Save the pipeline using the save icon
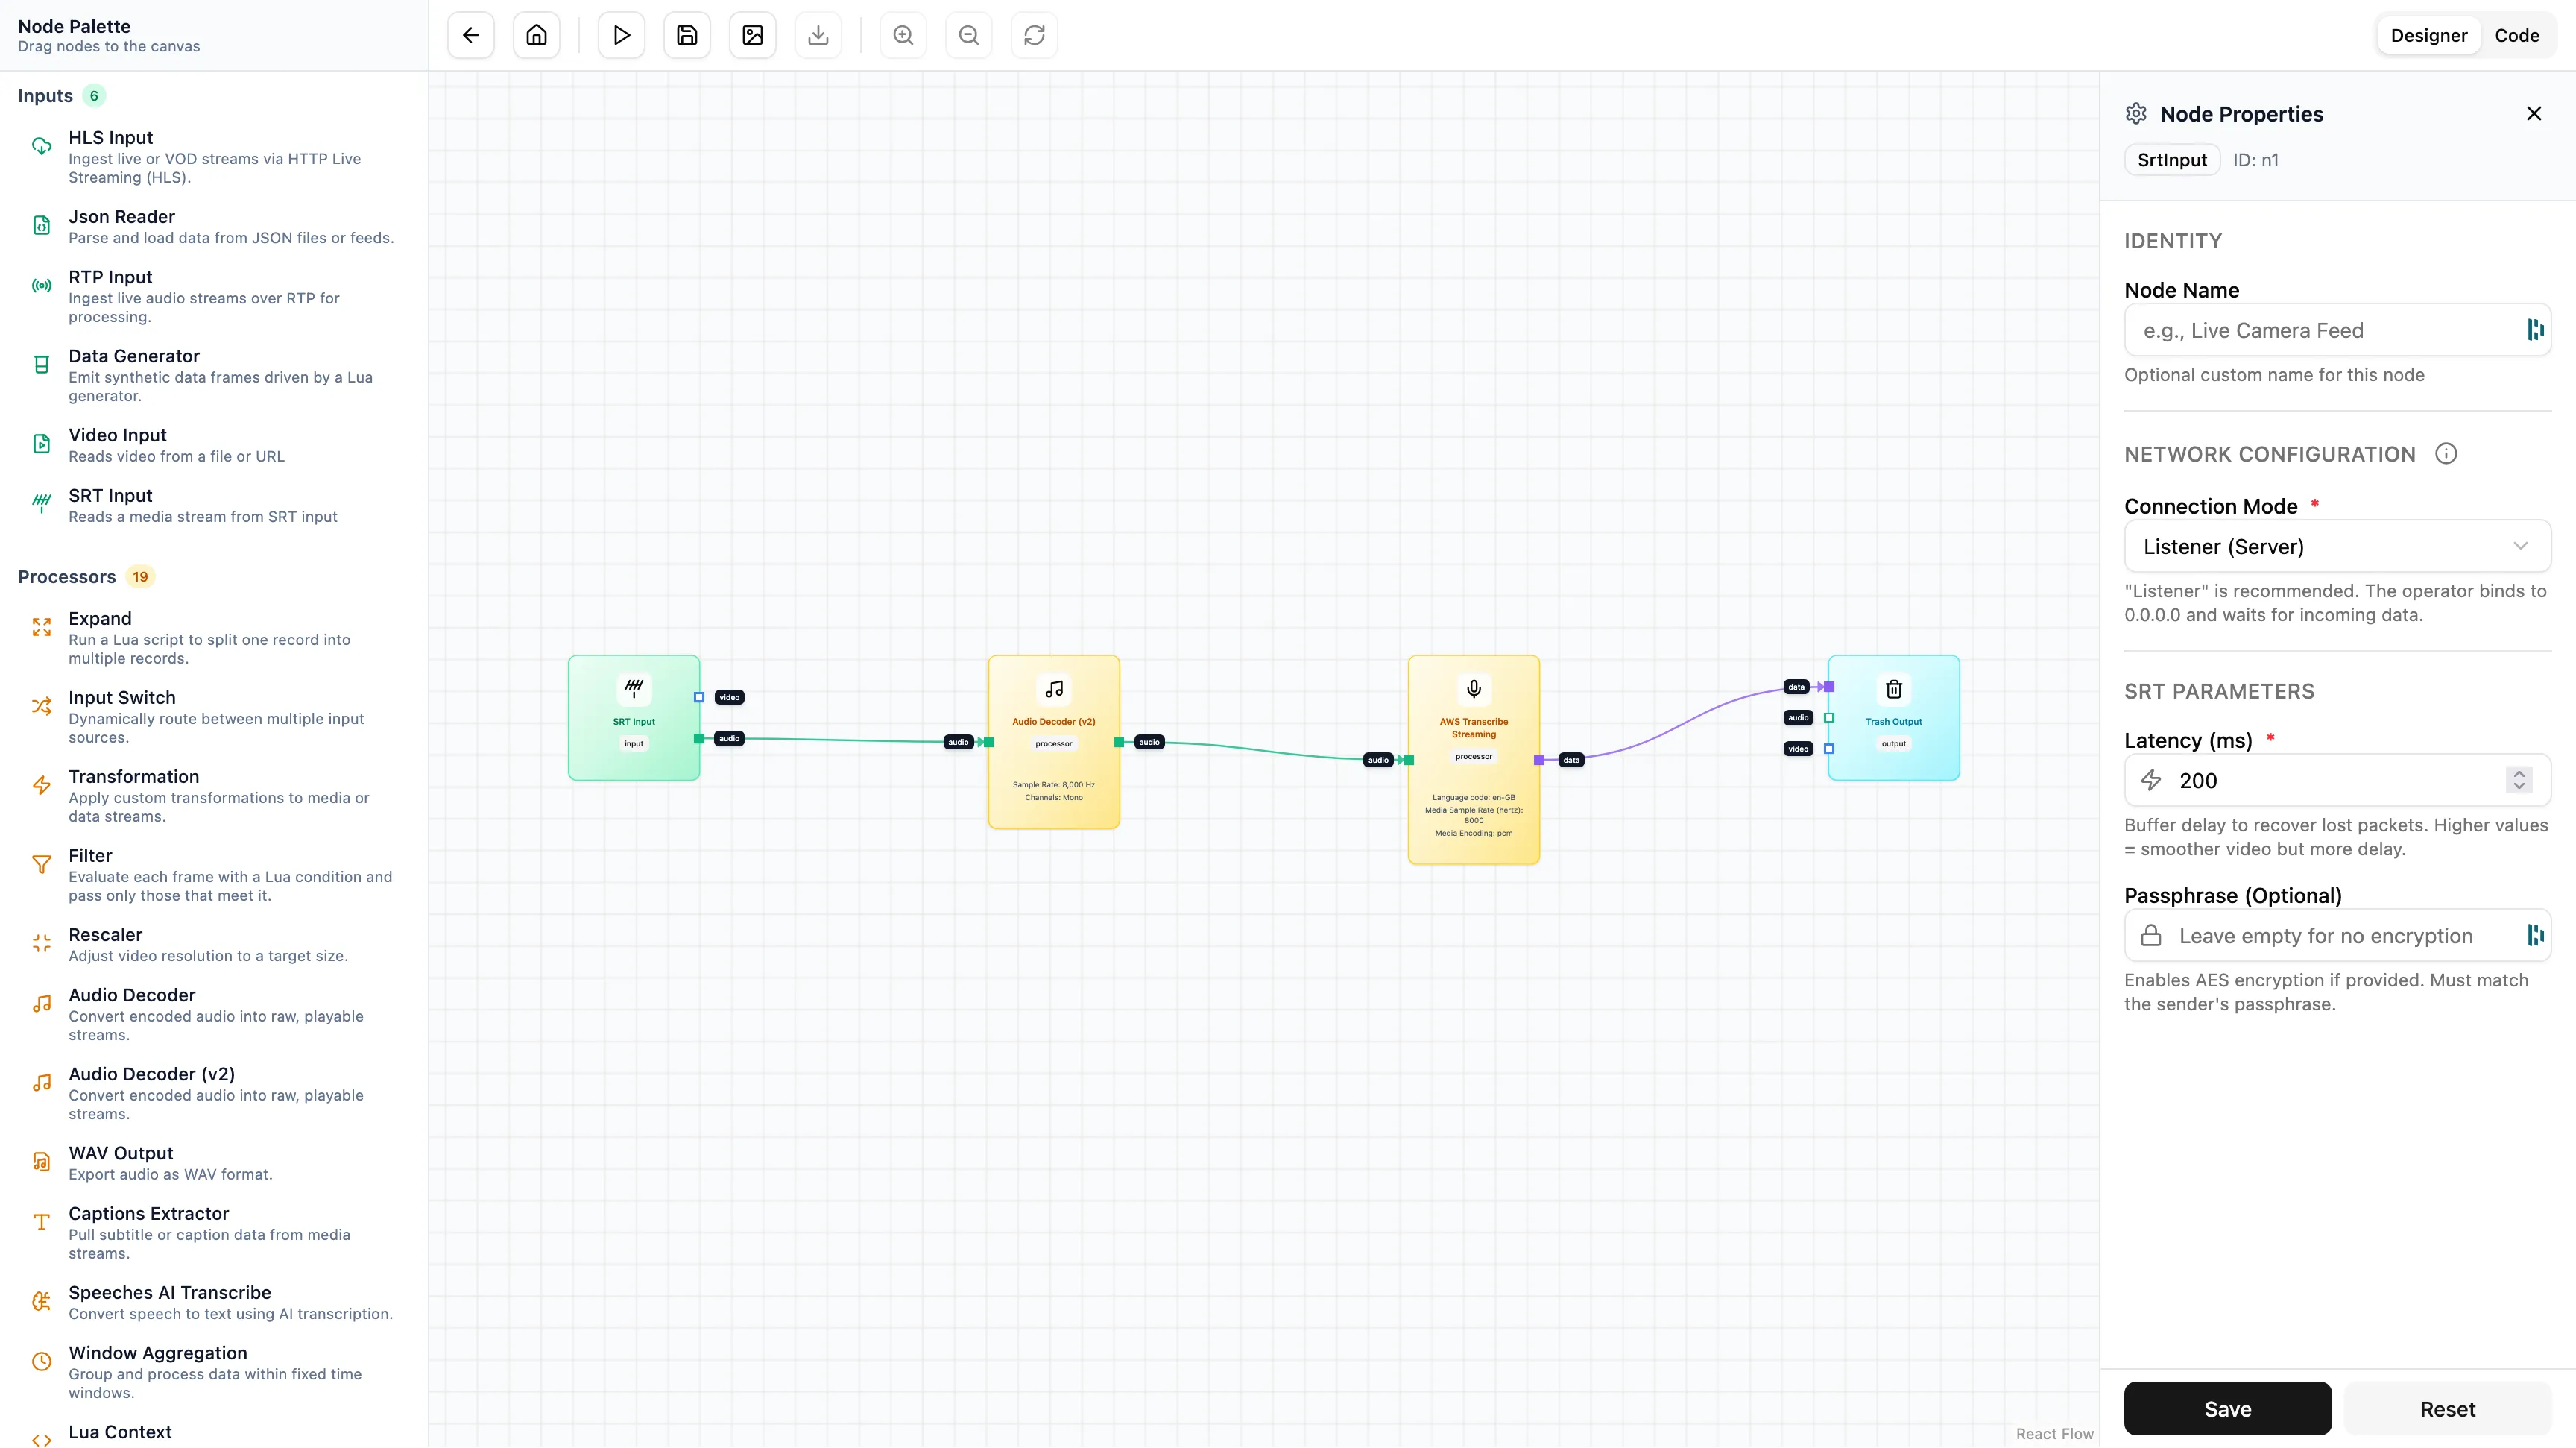 click(686, 34)
